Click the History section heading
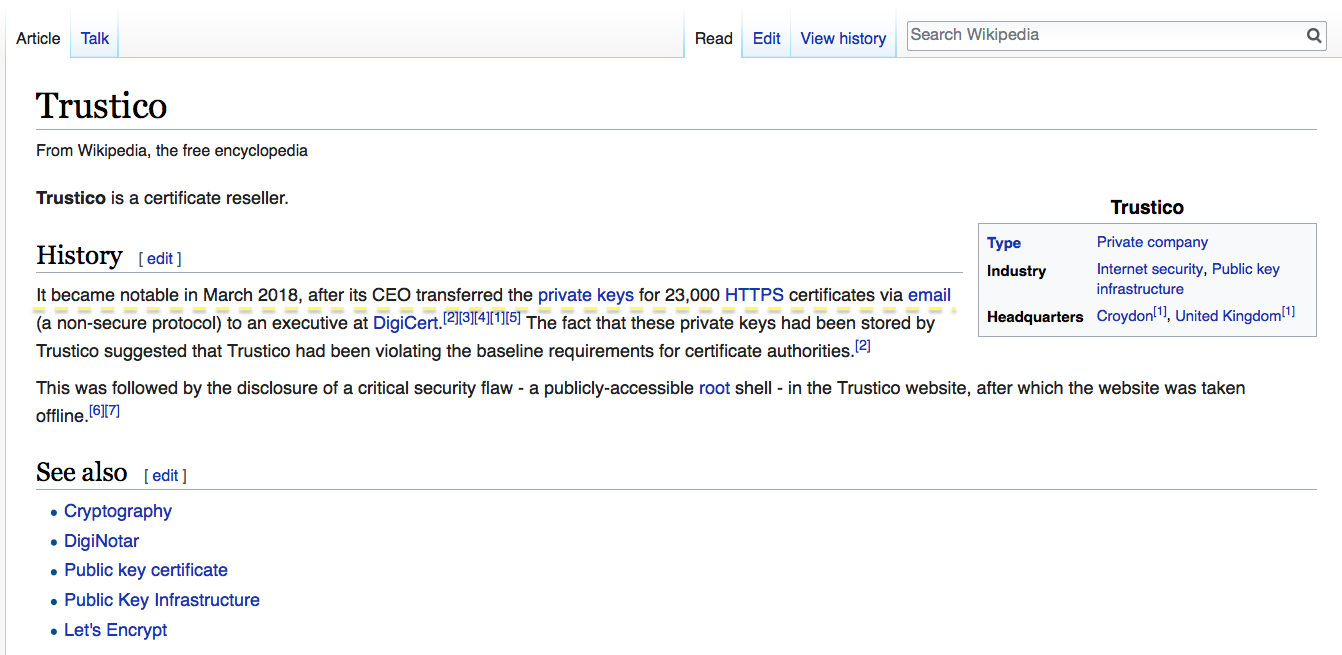Viewport: 1342px width, 655px height. pos(79,256)
